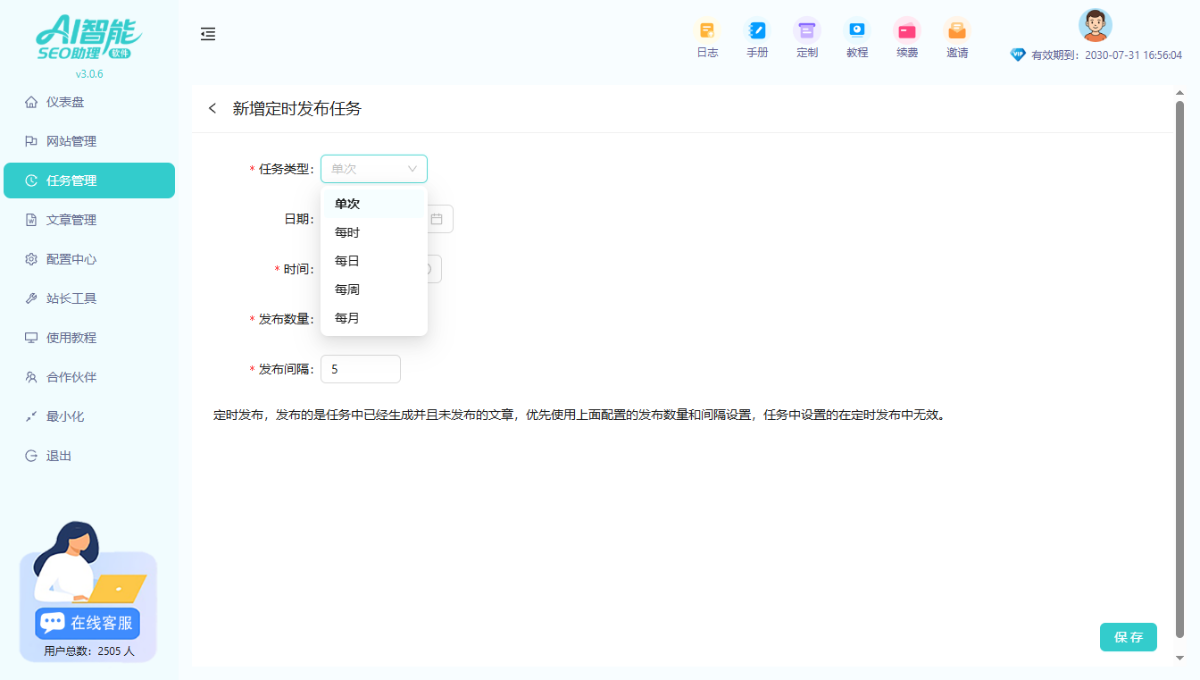Click the 有效期到 expiry date text

(1106, 56)
